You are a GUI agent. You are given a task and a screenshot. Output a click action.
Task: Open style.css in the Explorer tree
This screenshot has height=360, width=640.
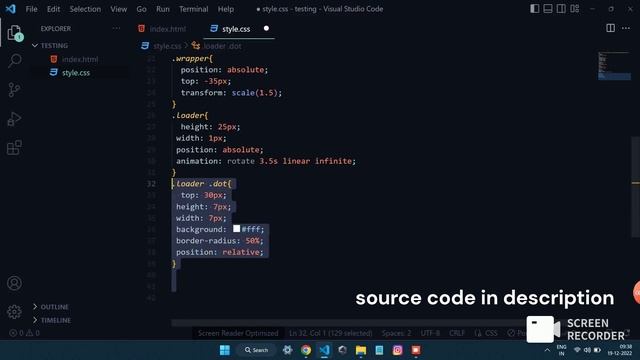pyautogui.click(x=76, y=73)
